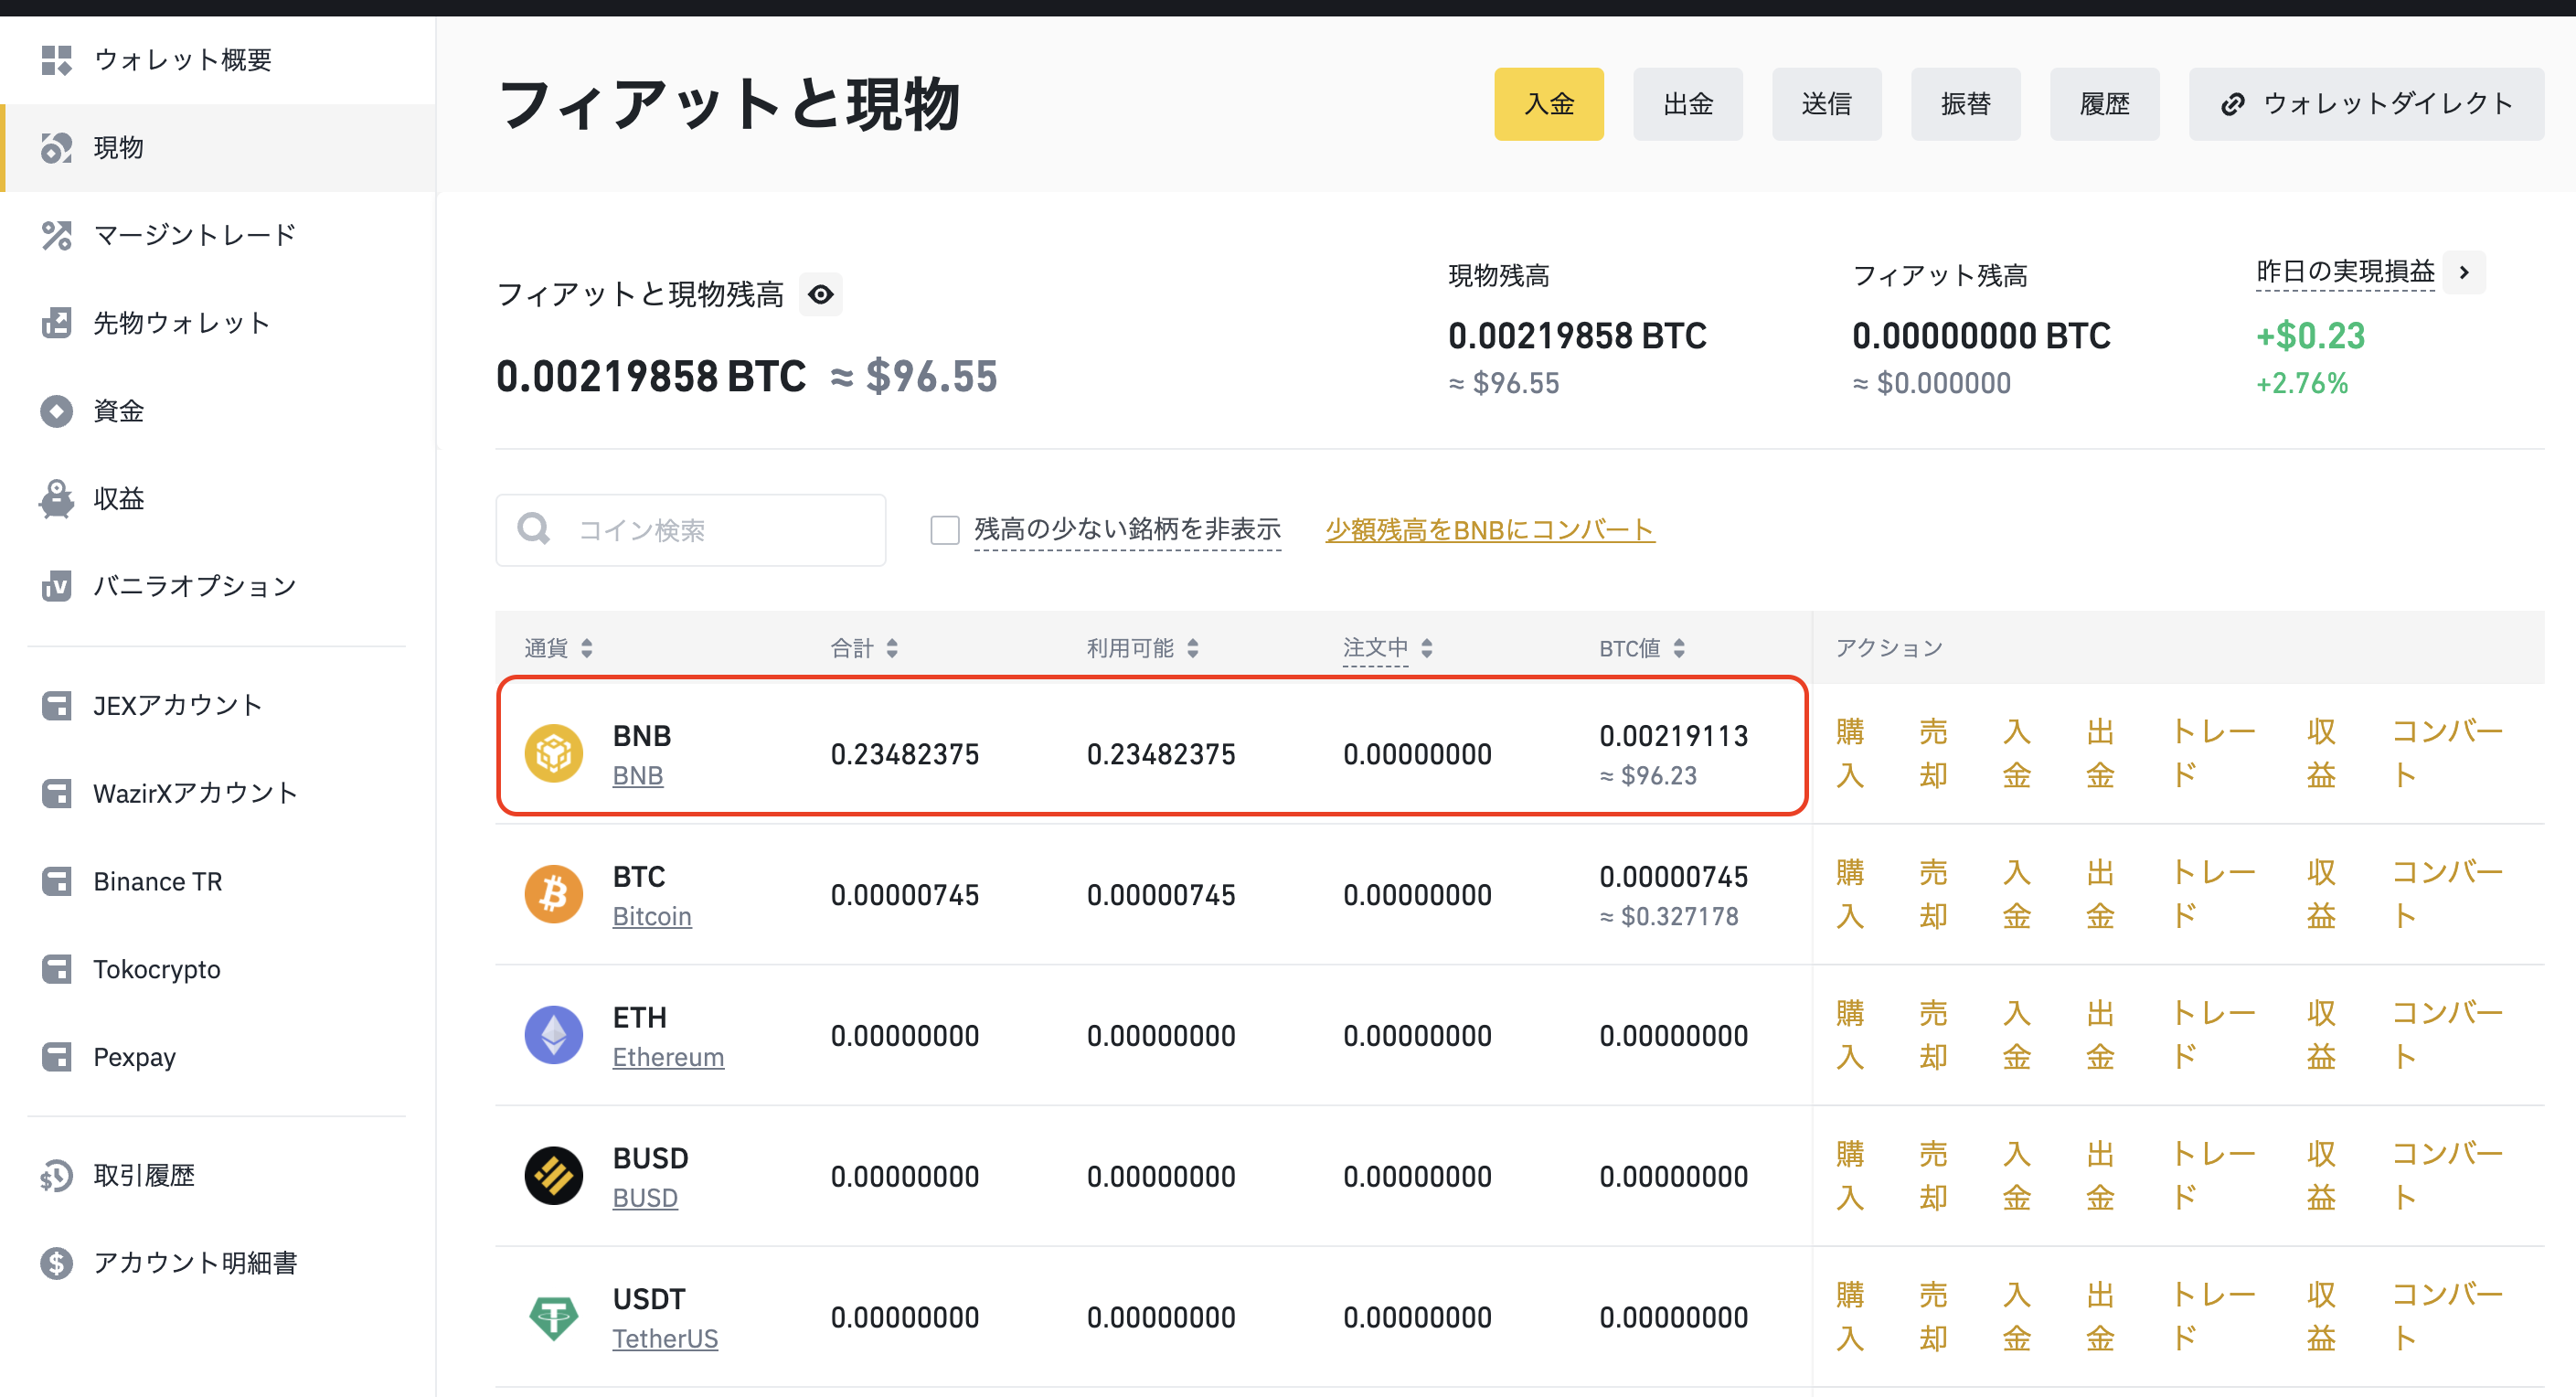This screenshot has width=2576, height=1397.
Task: Click the BUSD underlined name link
Action: [645, 1198]
